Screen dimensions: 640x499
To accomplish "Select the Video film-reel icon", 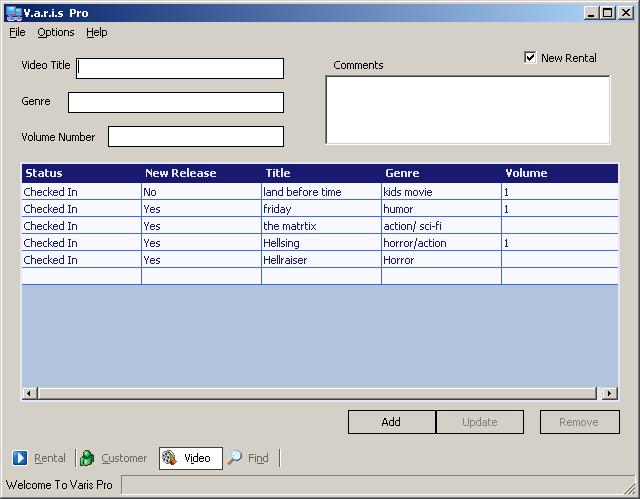I will (x=169, y=458).
